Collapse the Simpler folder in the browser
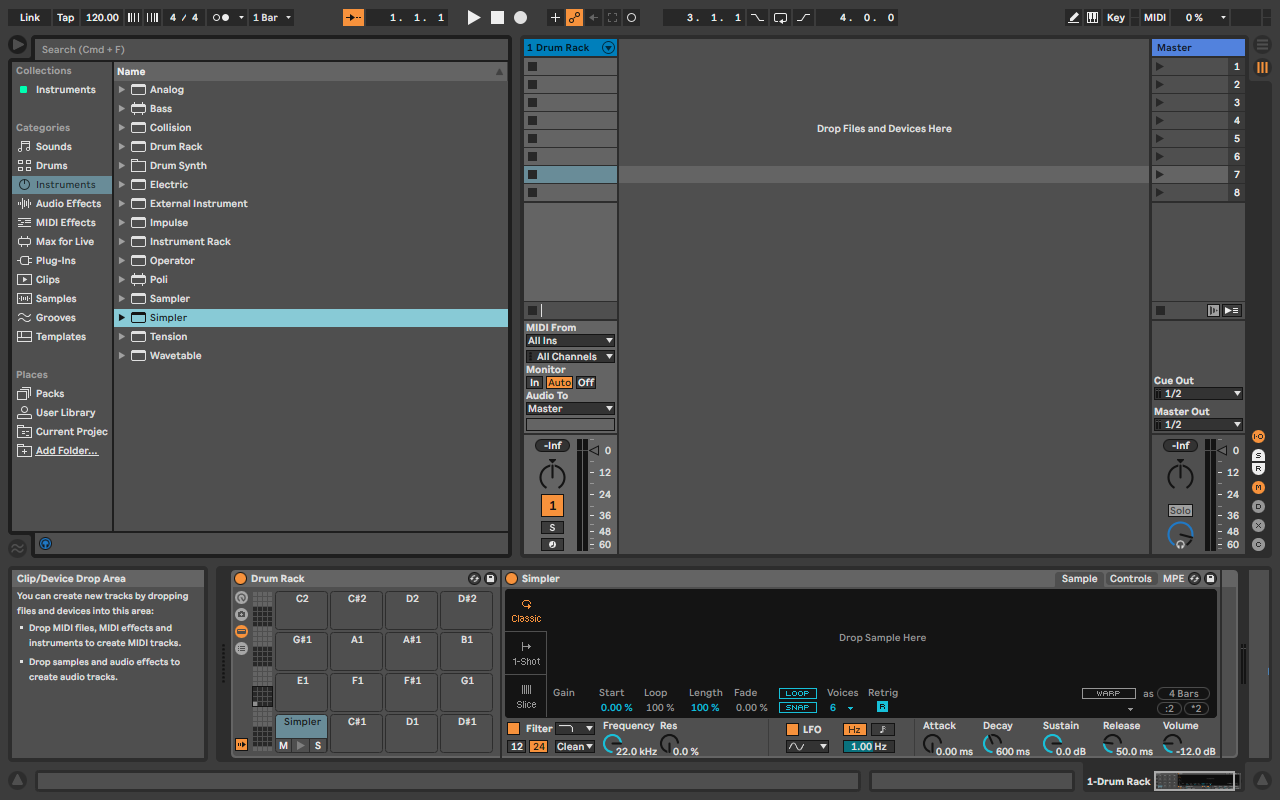The width and height of the screenshot is (1280, 800). click(x=122, y=317)
